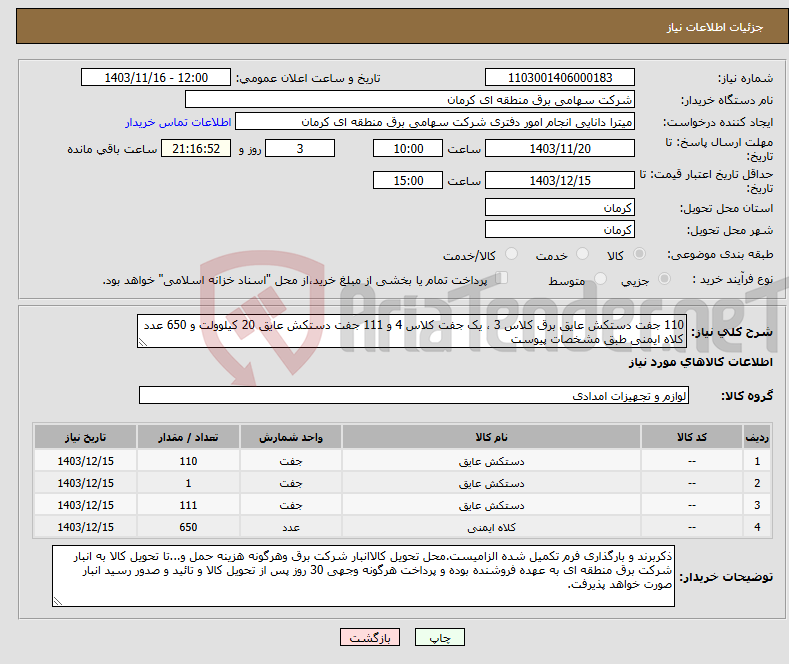Click the تعداد / مقدار column header
Image resolution: width=789 pixels, height=664 pixels.
click(x=188, y=437)
